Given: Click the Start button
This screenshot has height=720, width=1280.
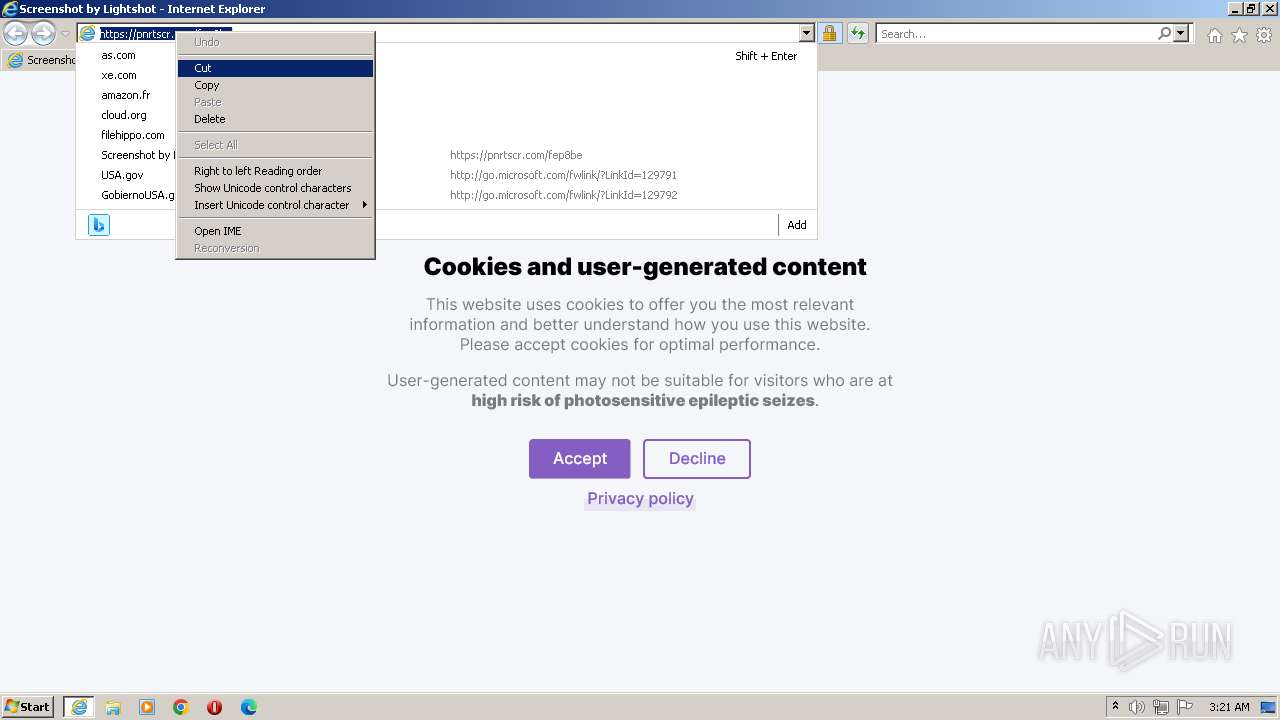Looking at the screenshot, I should (28, 707).
